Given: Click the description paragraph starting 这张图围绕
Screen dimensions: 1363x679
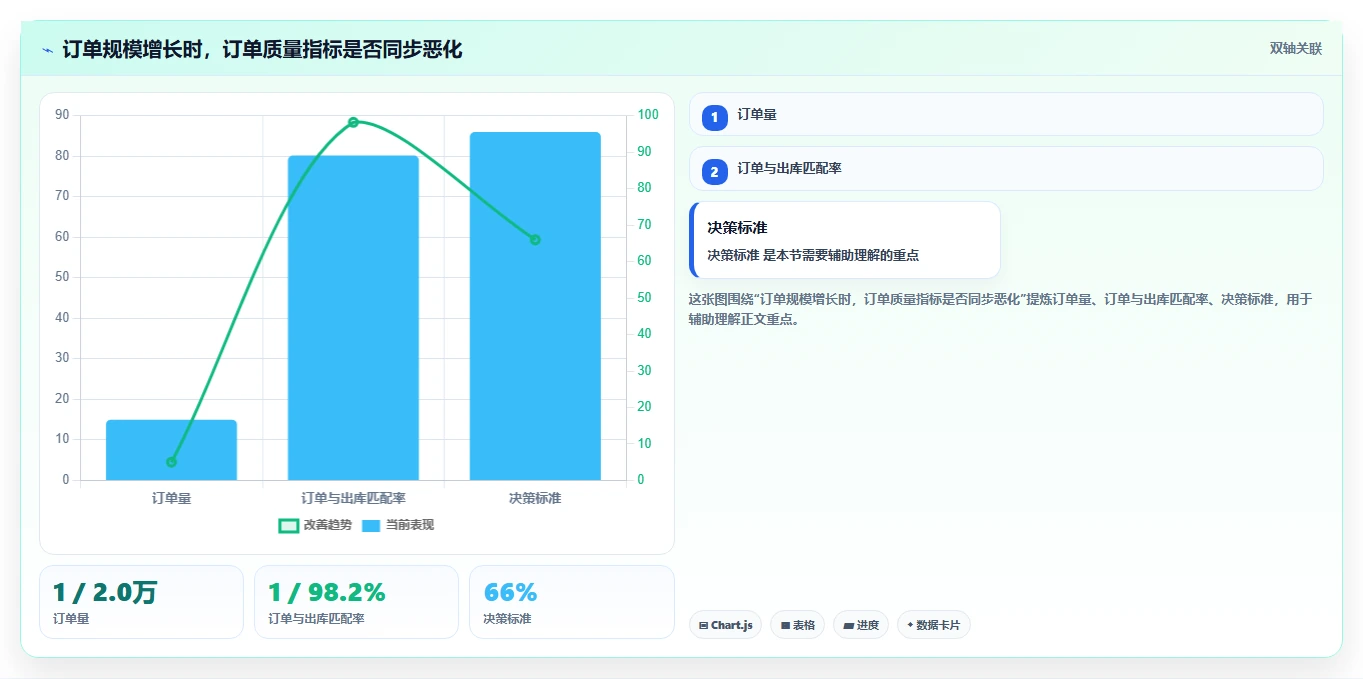Looking at the screenshot, I should 1000,309.
